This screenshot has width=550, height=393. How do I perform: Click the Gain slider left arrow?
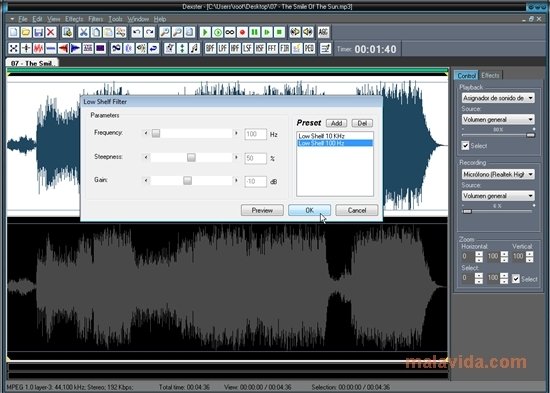tap(146, 180)
